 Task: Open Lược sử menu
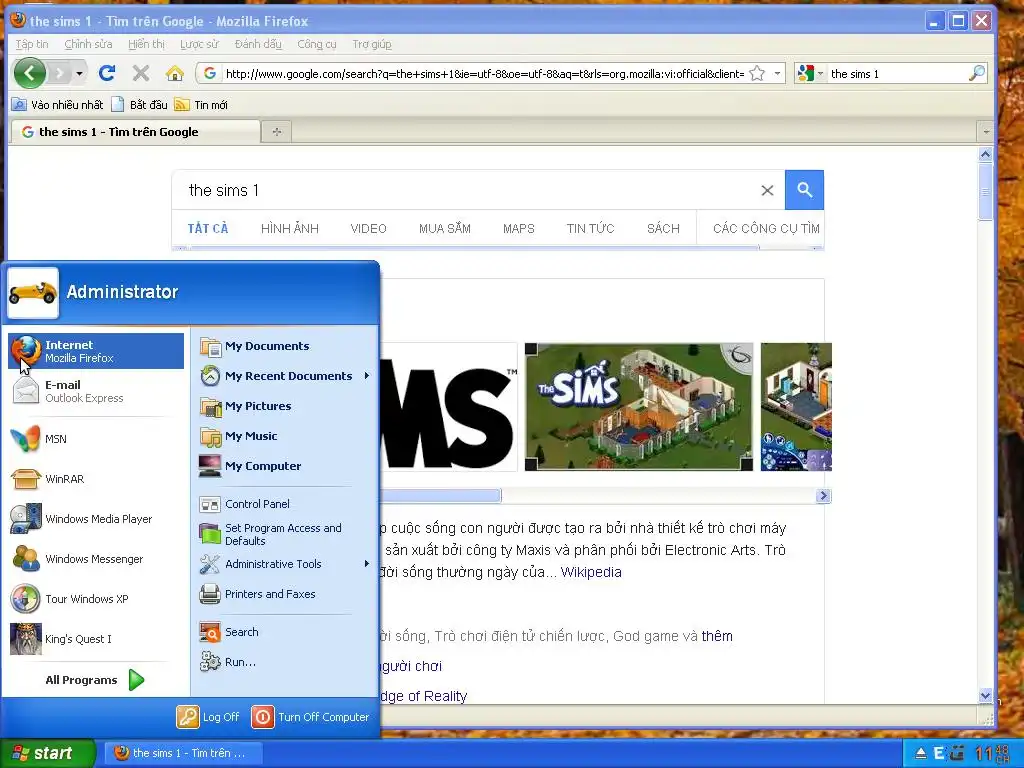point(199,44)
